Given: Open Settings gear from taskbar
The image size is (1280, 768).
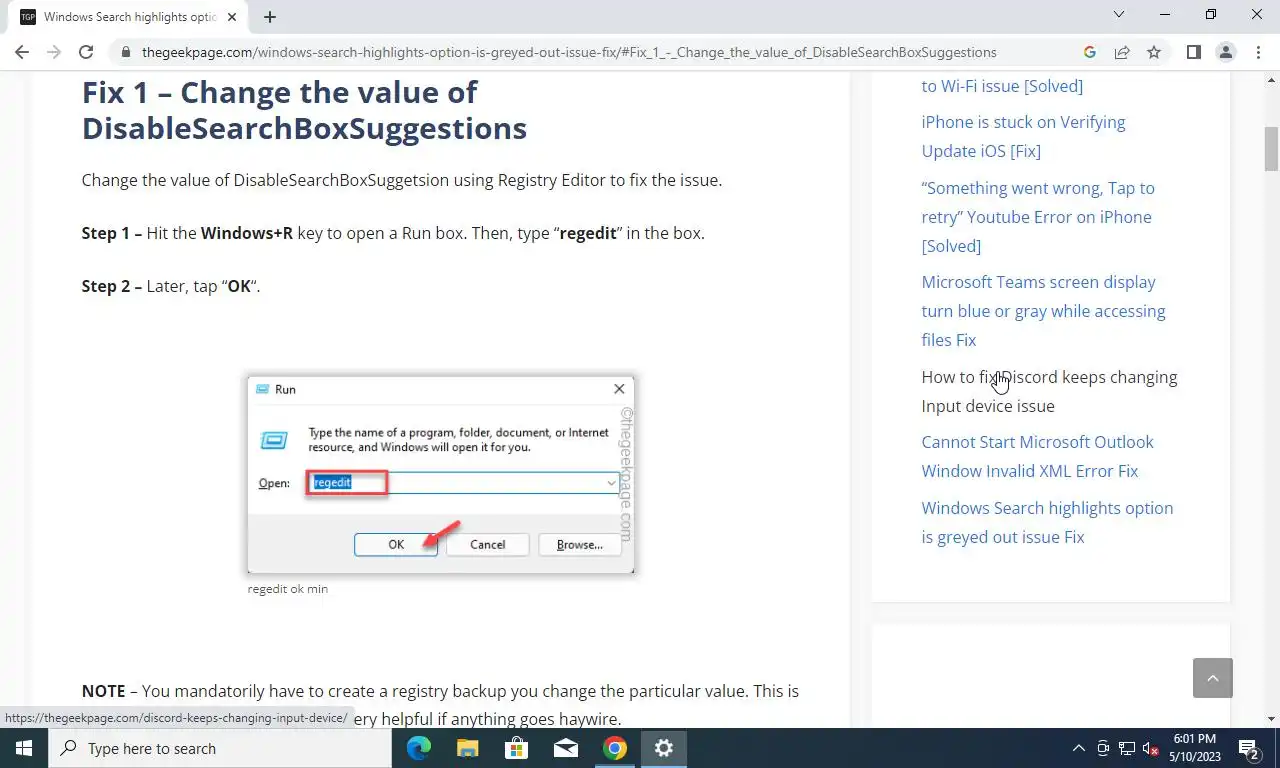Looking at the screenshot, I should 664,748.
